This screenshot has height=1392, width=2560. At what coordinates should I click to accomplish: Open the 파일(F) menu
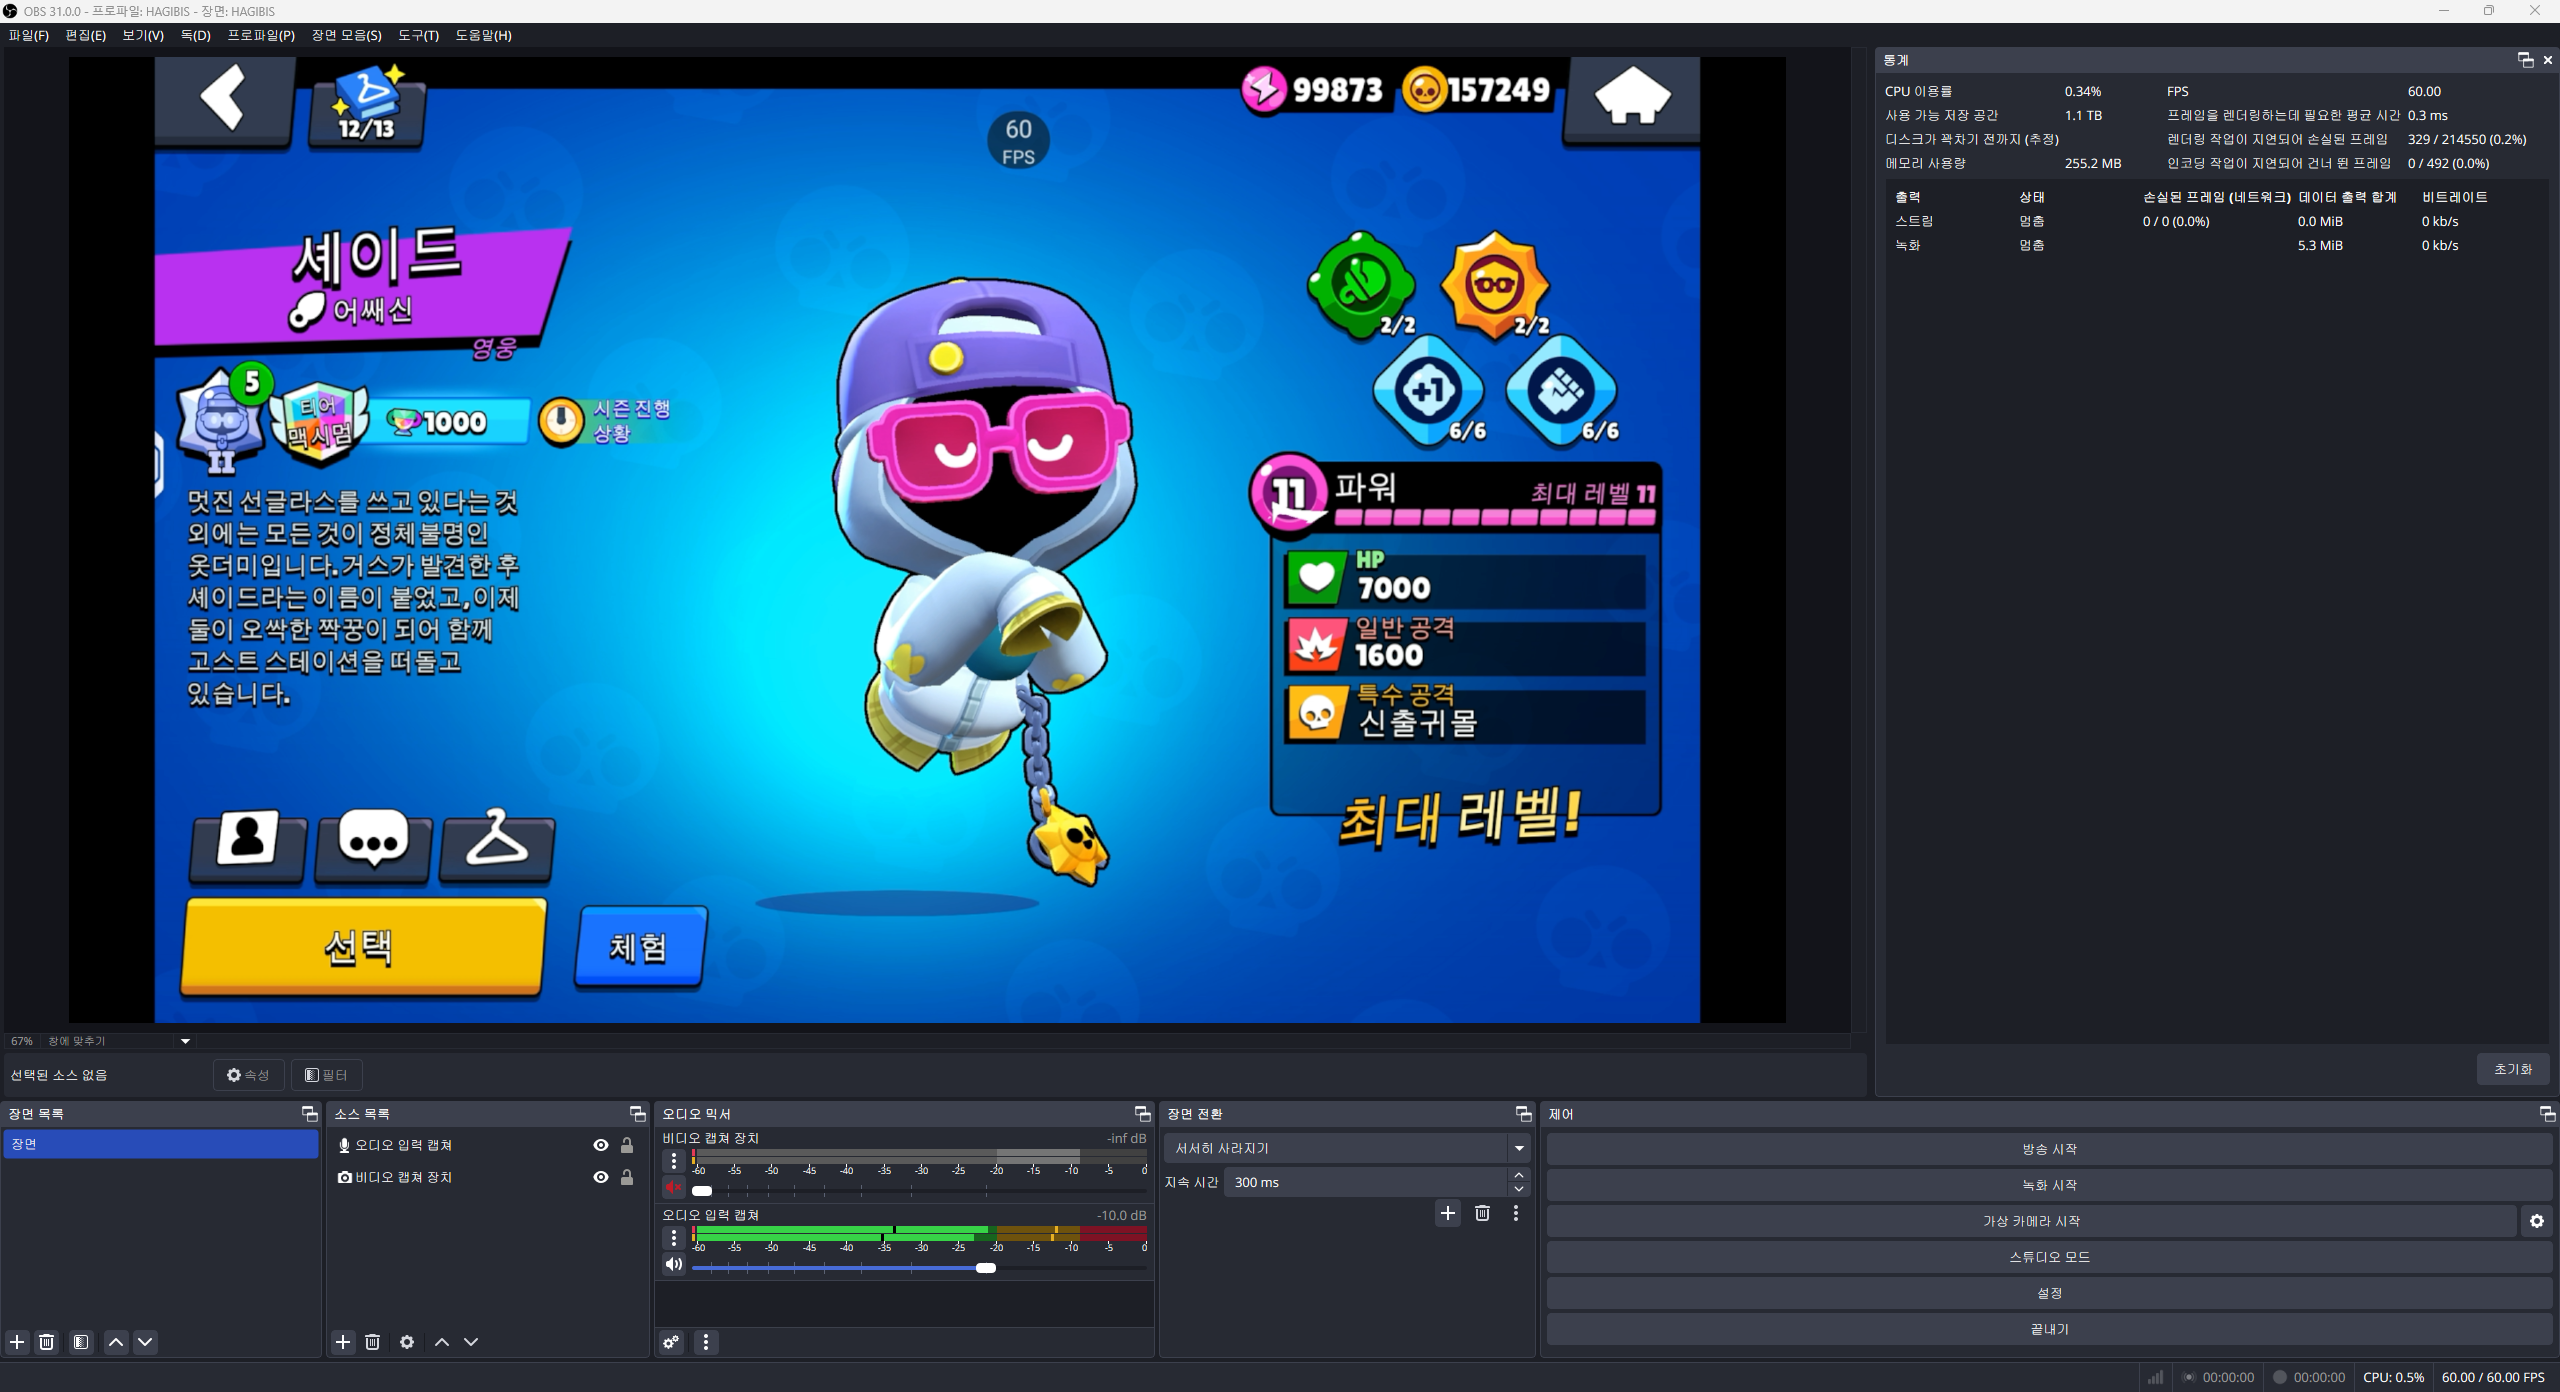[28, 35]
